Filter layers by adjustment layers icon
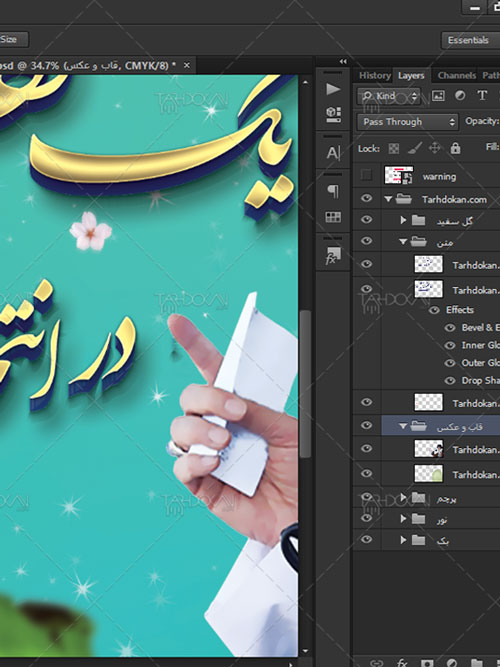 [x=460, y=96]
